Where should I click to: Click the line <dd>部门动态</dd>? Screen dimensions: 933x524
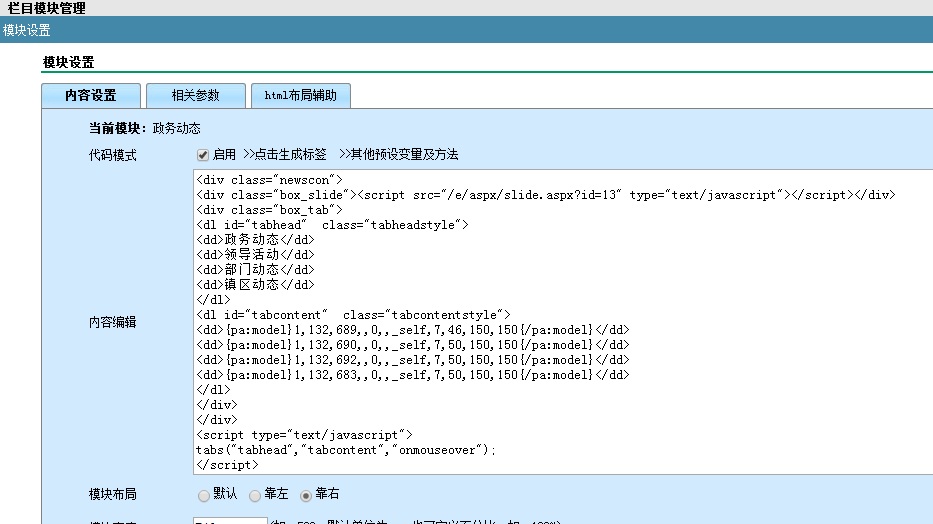(x=255, y=269)
